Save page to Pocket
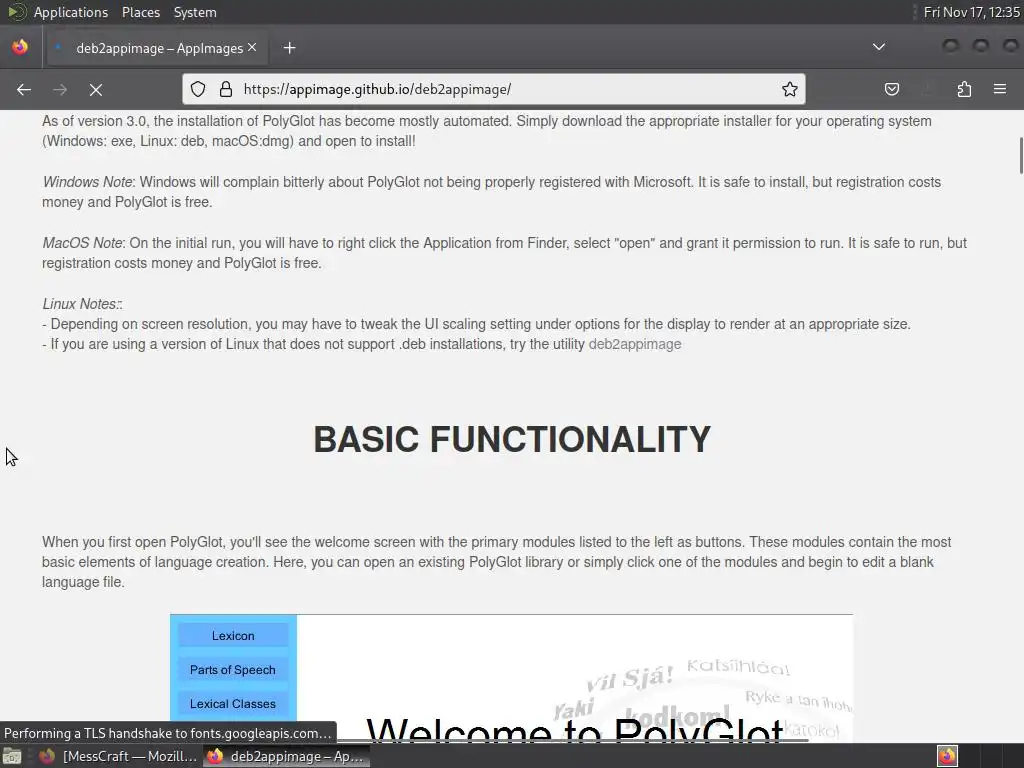The height and width of the screenshot is (768, 1024). click(x=892, y=89)
